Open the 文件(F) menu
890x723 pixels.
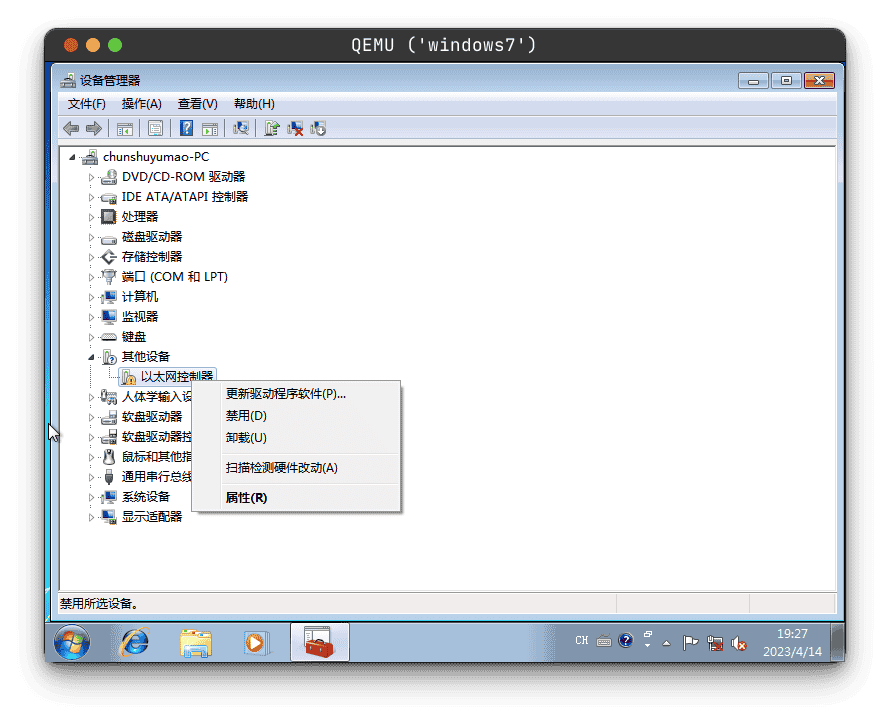[x=86, y=104]
